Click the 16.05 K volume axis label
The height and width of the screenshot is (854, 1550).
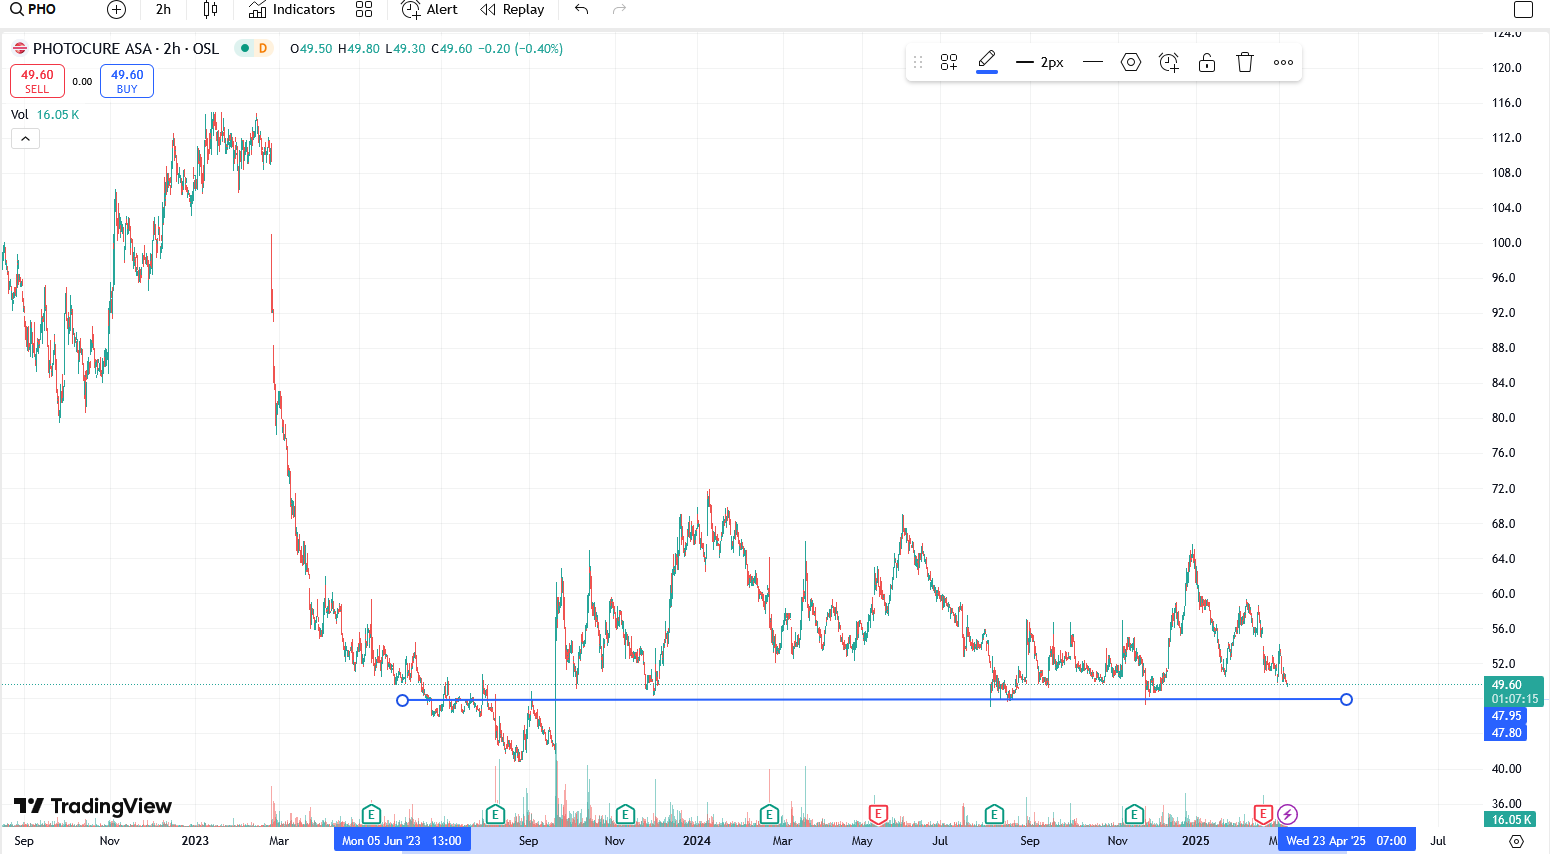pyautogui.click(x=1509, y=820)
